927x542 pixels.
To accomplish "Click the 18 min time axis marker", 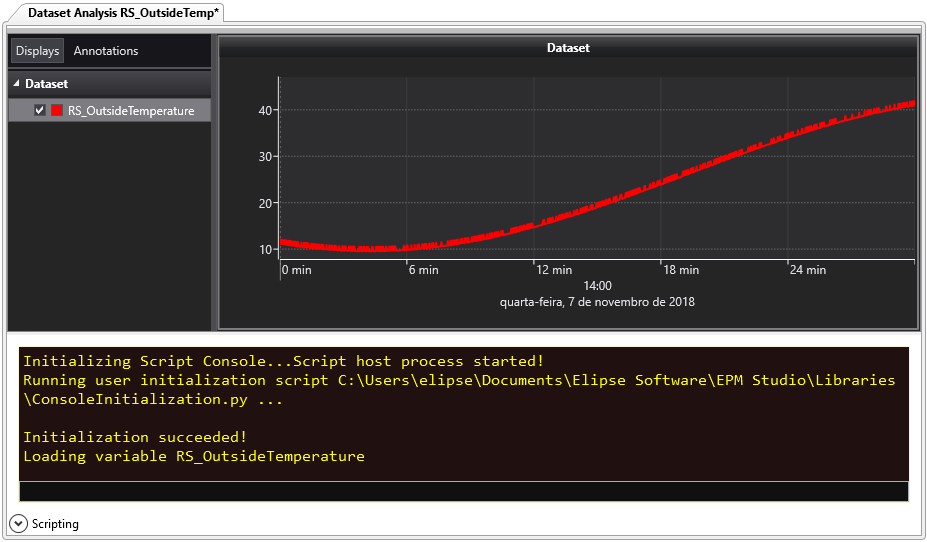I will 681,270.
